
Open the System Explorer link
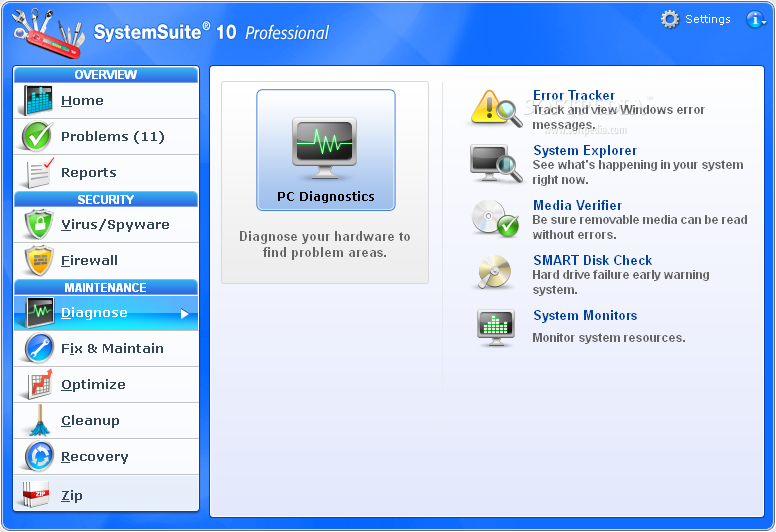585,150
